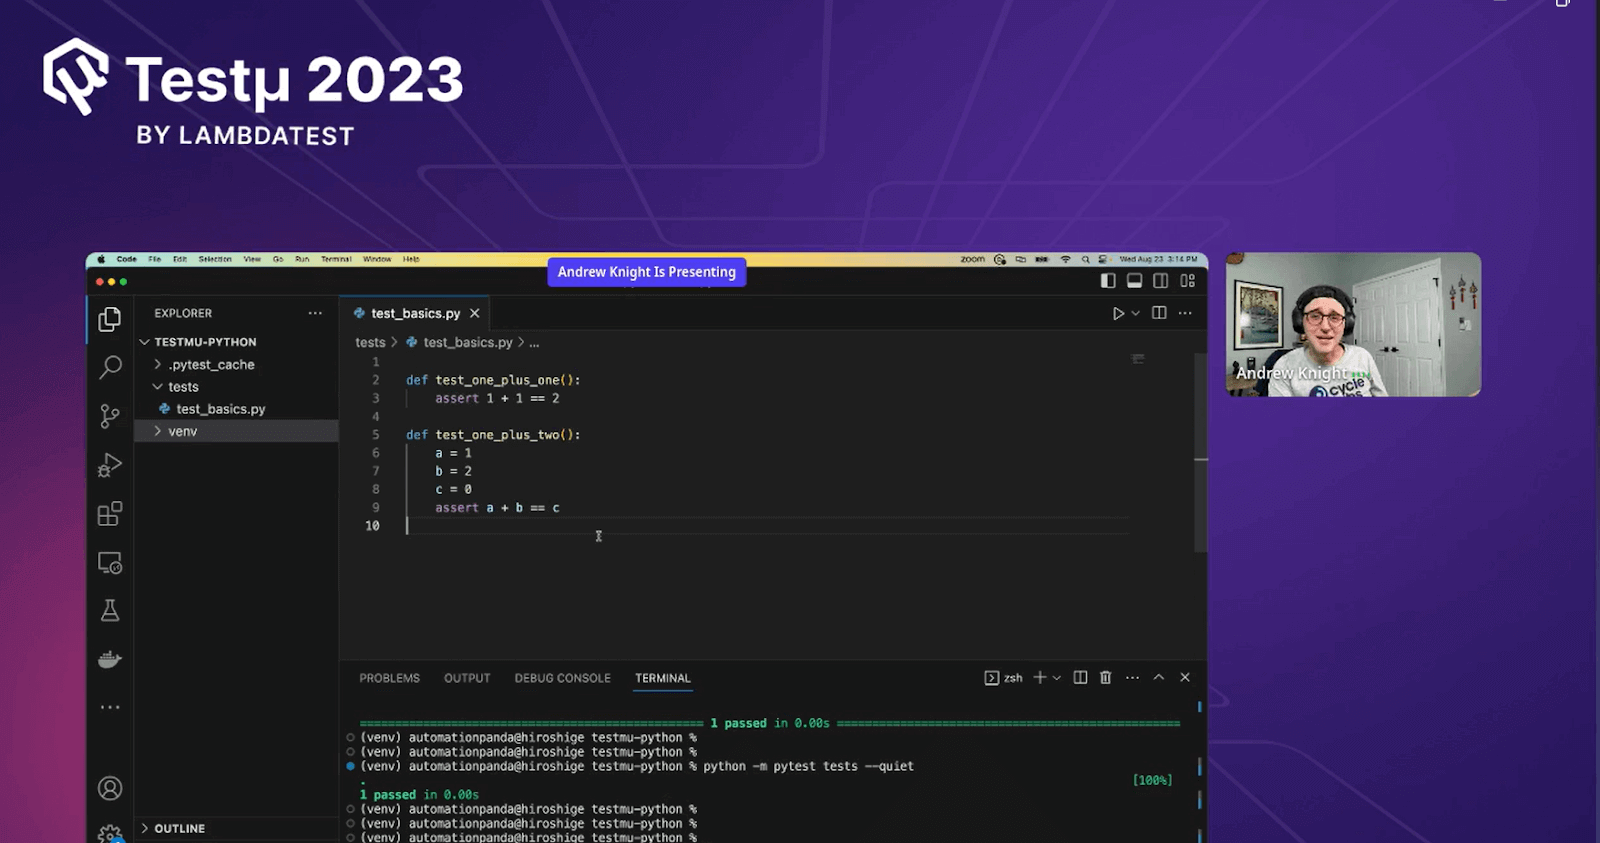Open the Terminal menu in the menu bar

point(336,259)
